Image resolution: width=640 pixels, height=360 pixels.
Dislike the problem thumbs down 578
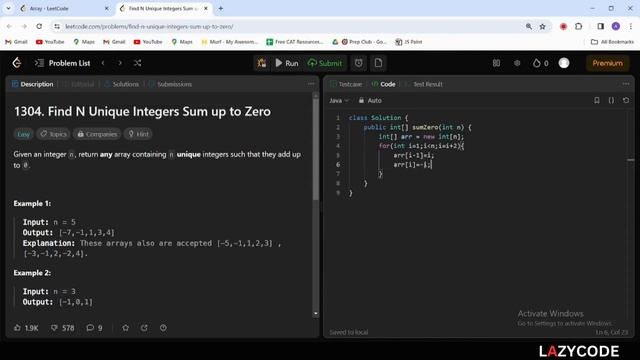click(x=62, y=328)
